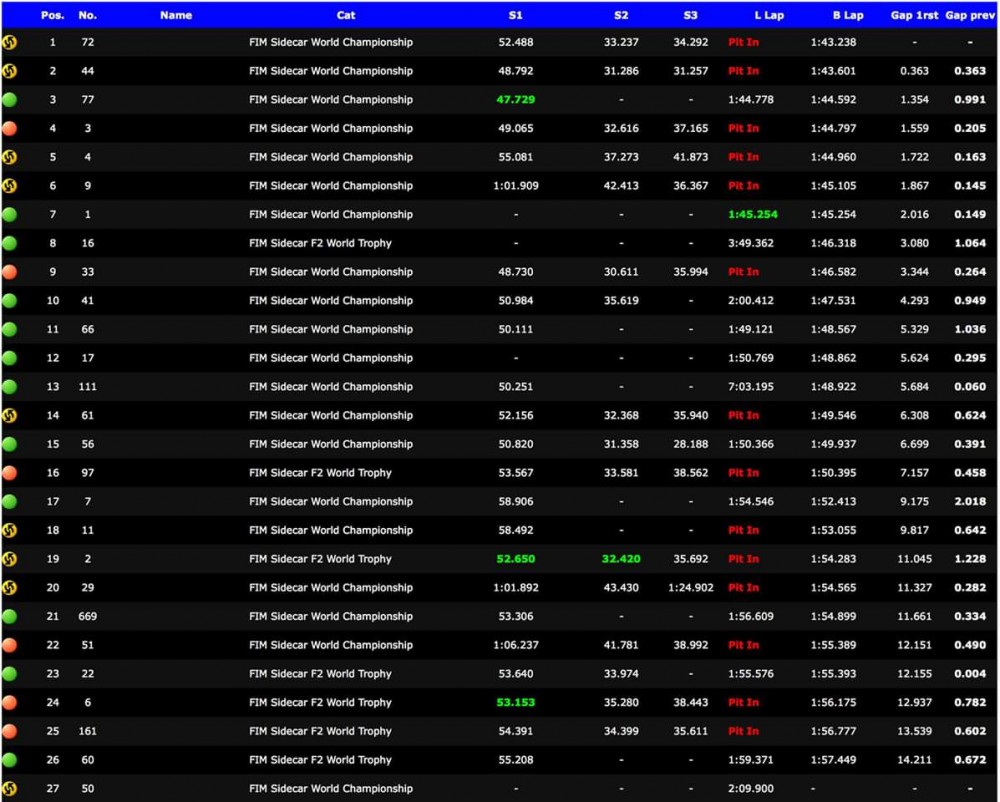Select best lap 1:43.238

pyautogui.click(x=834, y=42)
